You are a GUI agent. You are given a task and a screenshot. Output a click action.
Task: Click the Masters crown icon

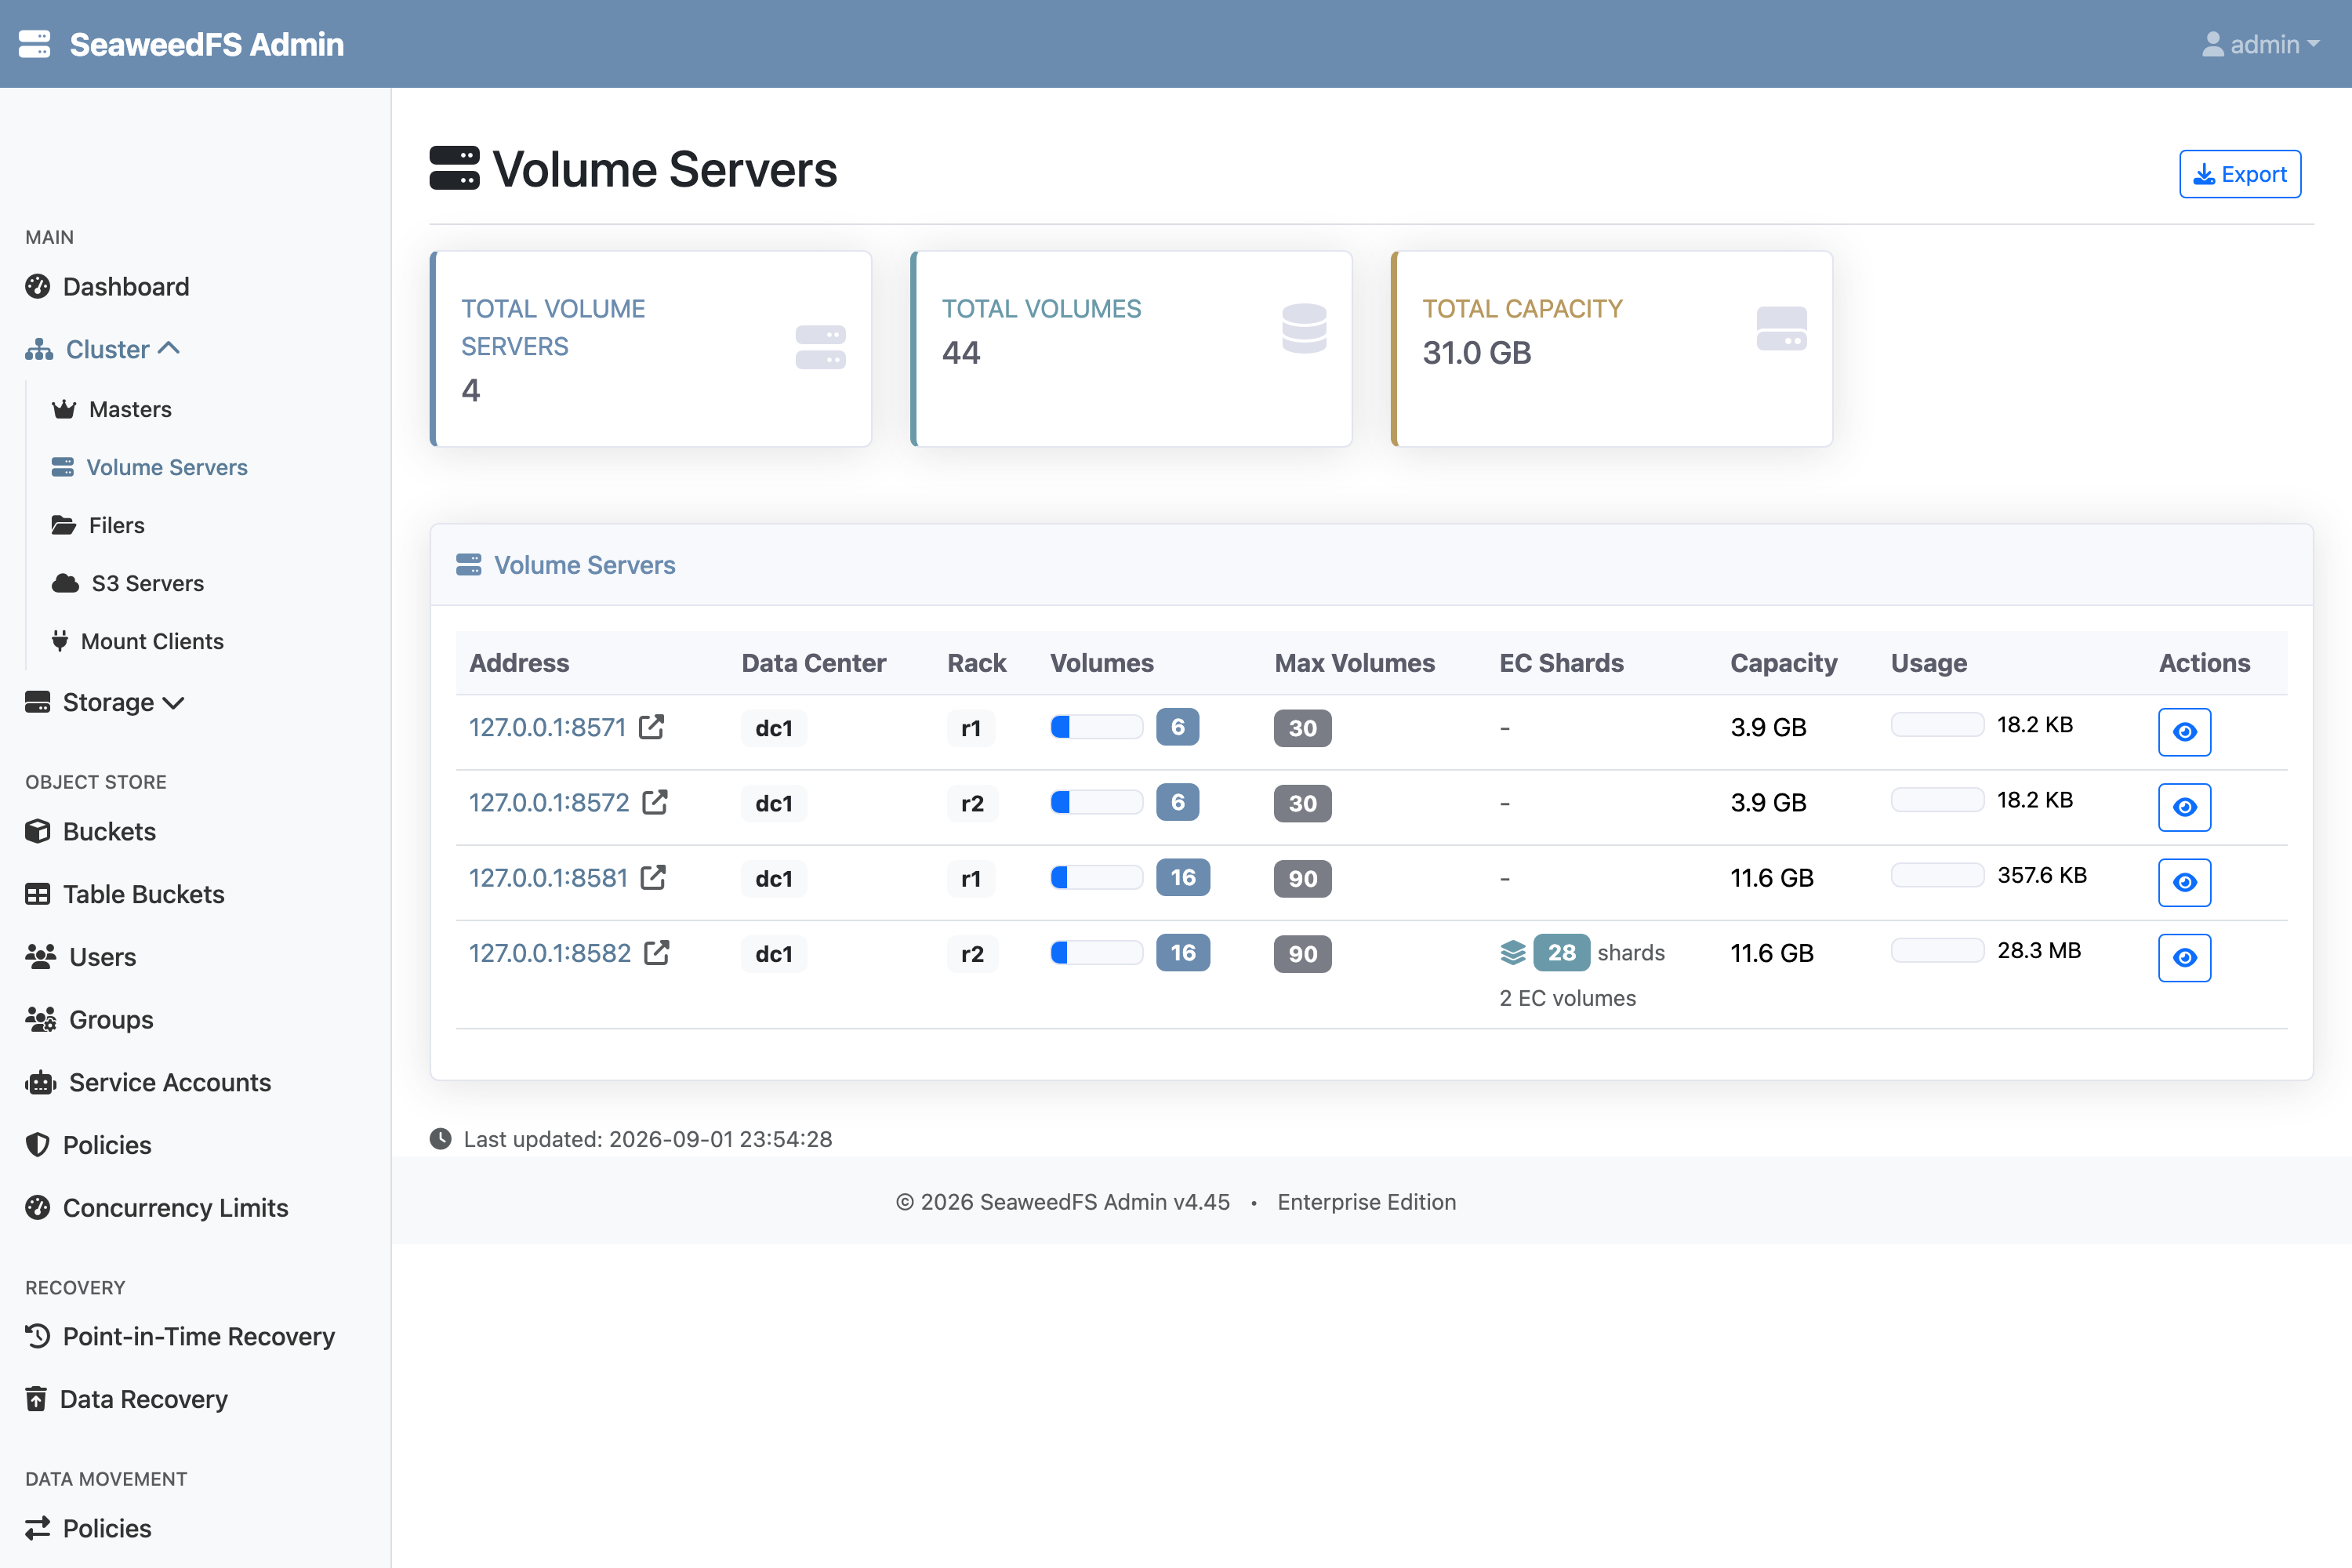point(64,409)
